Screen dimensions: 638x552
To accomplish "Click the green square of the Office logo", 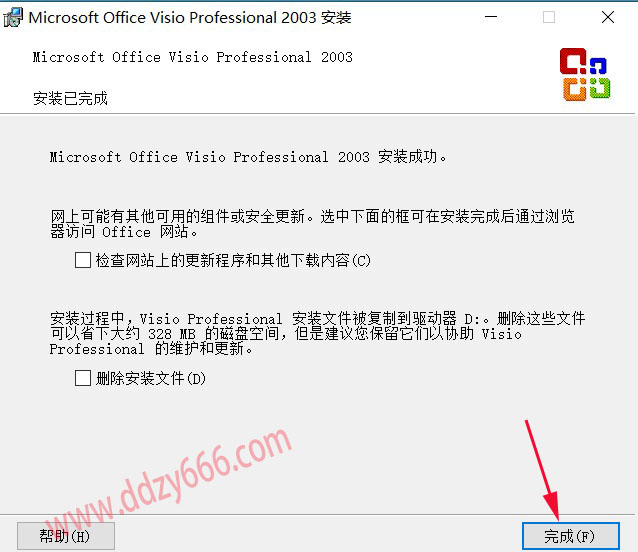I will point(600,88).
